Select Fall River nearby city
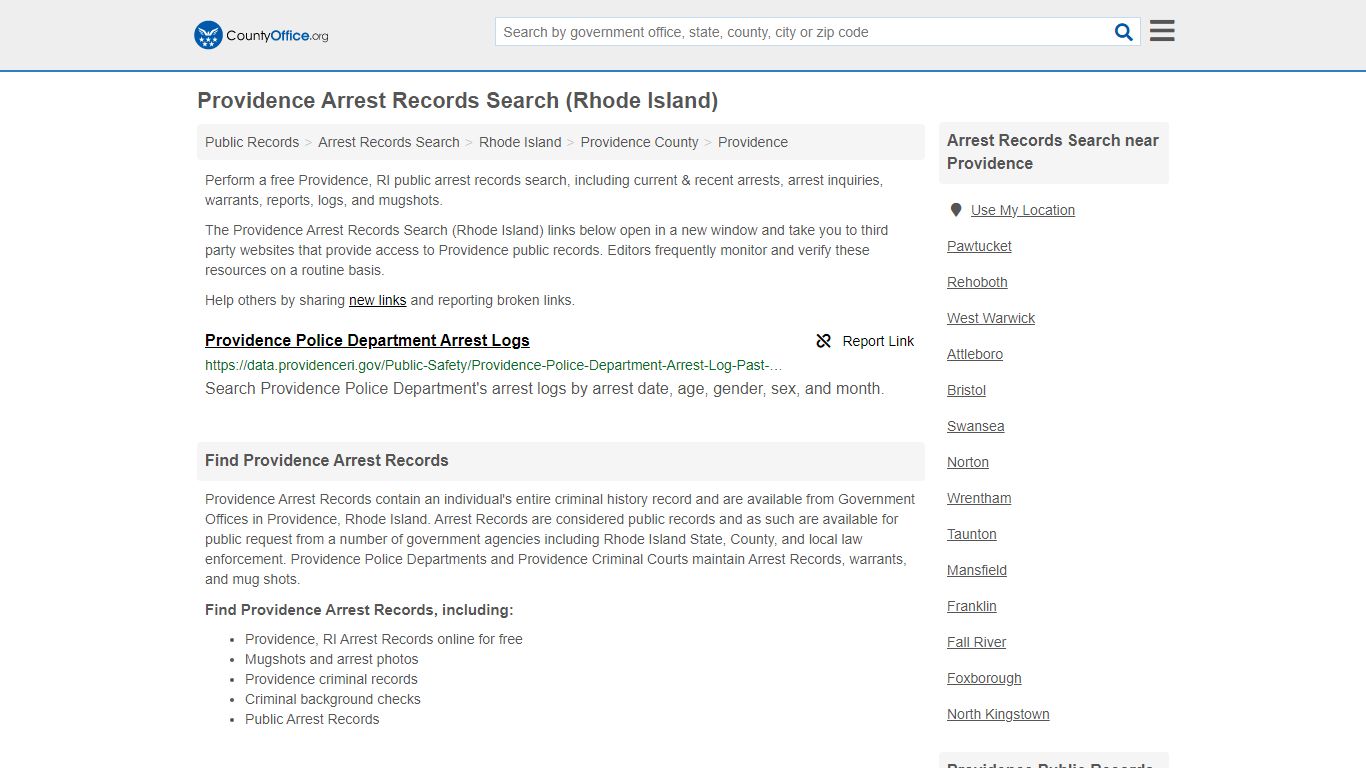This screenshot has height=768, width=1366. pos(977,642)
